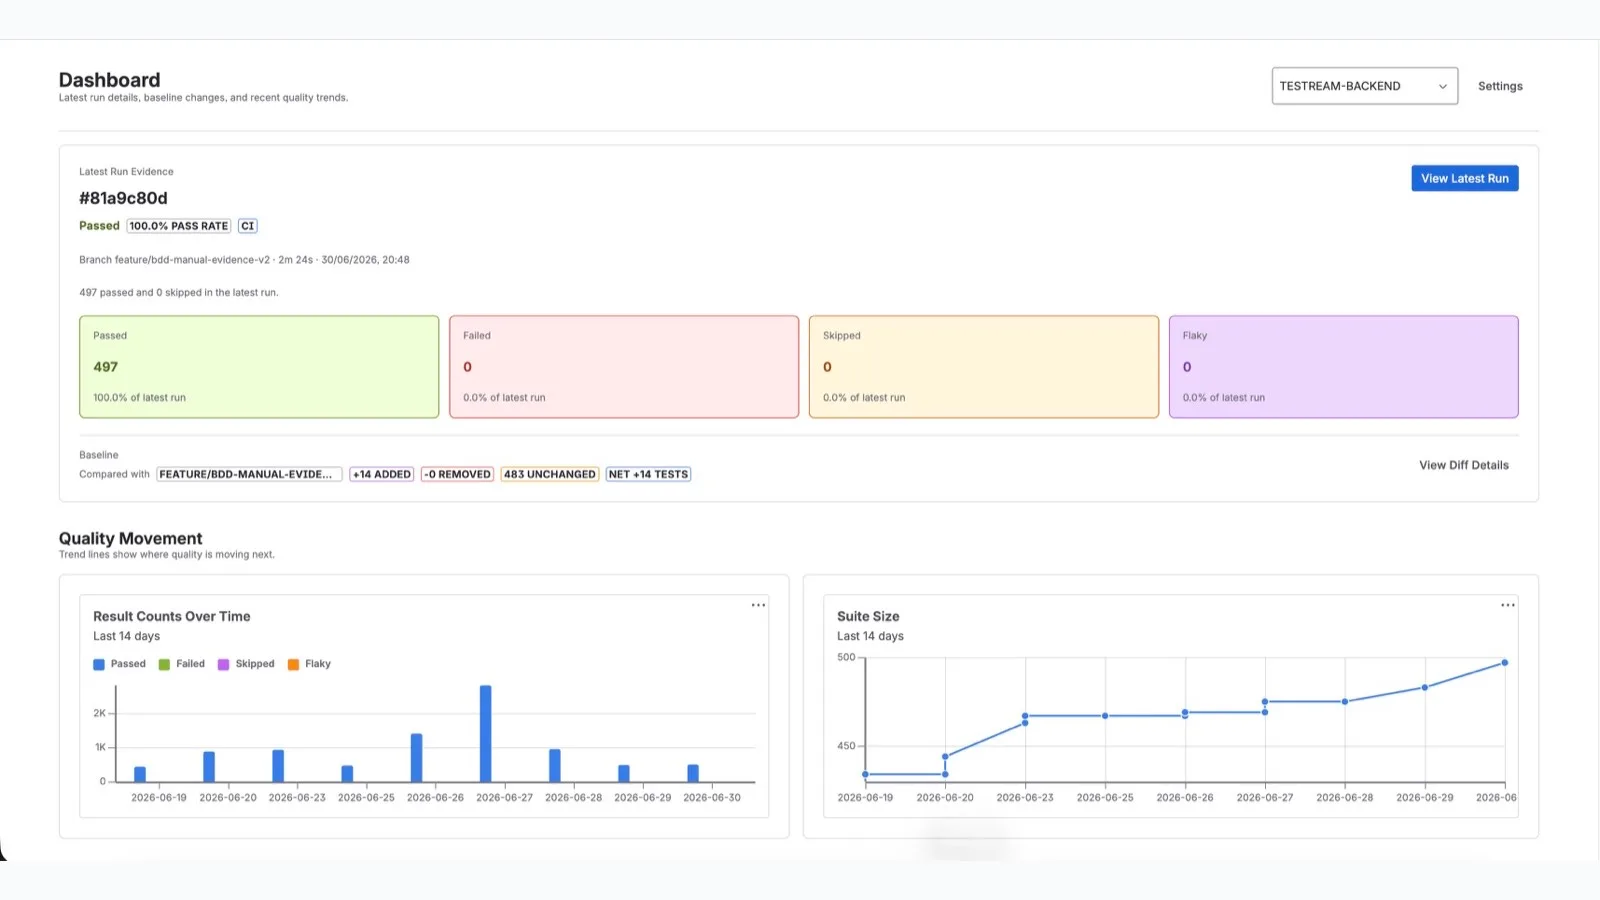Viewport: 1600px width, 900px height.
Task: Click Suite Size data point at 2026-06-29
Action: pyautogui.click(x=1424, y=688)
